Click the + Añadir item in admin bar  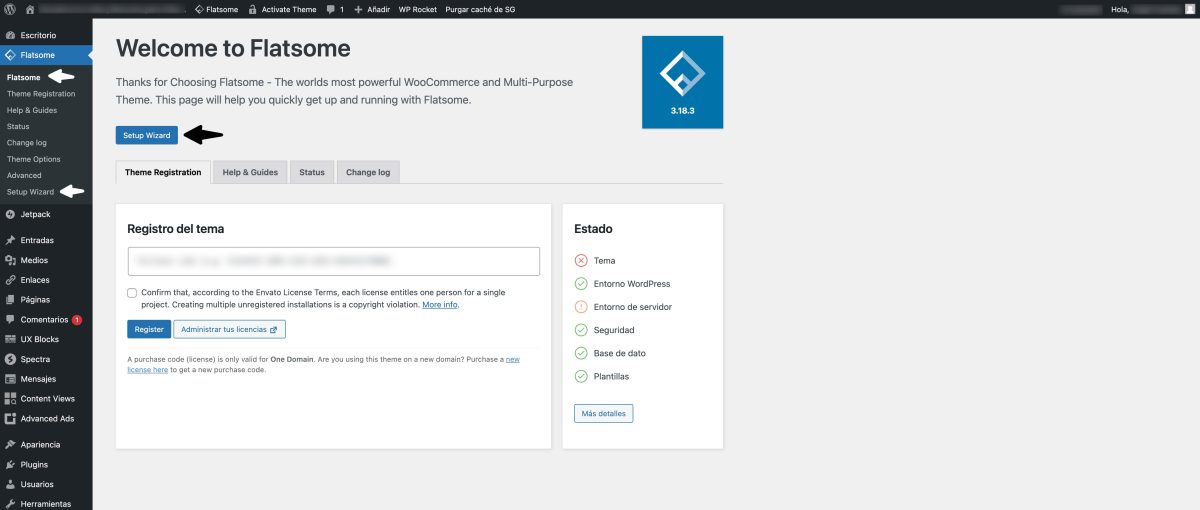(x=372, y=9)
